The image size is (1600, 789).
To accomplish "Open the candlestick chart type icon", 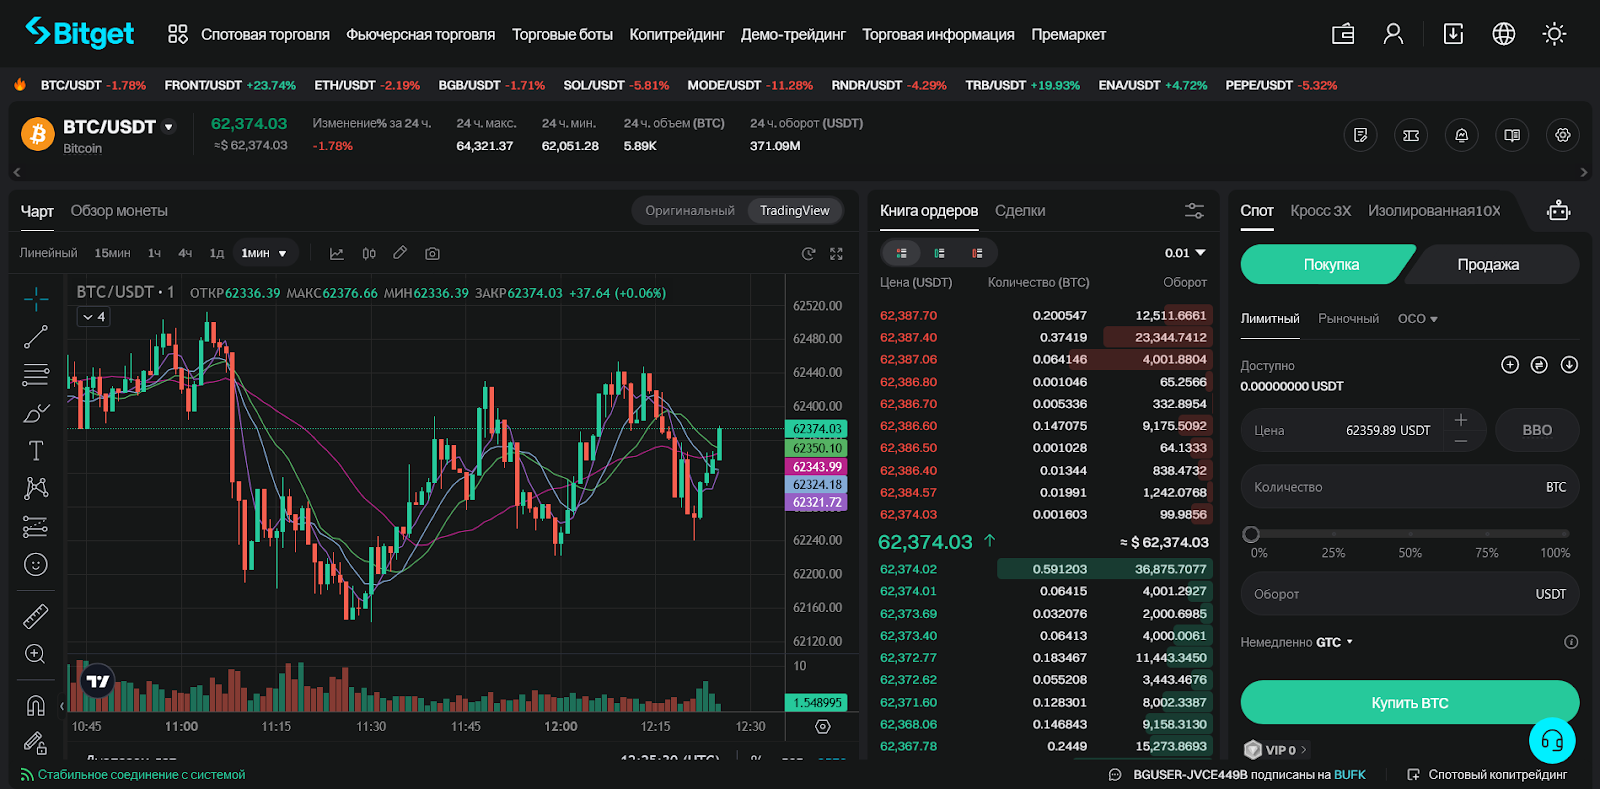I will point(369,253).
